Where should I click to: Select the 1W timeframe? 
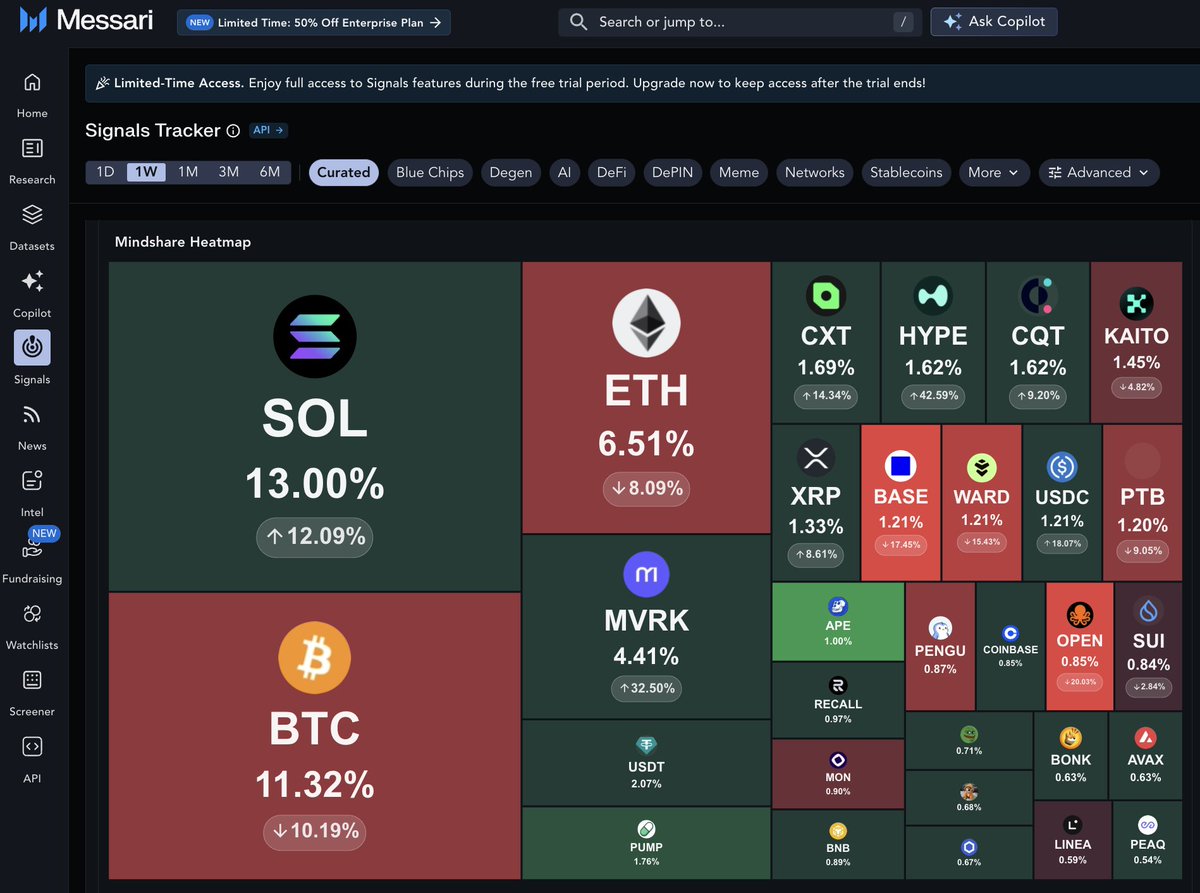click(x=146, y=172)
